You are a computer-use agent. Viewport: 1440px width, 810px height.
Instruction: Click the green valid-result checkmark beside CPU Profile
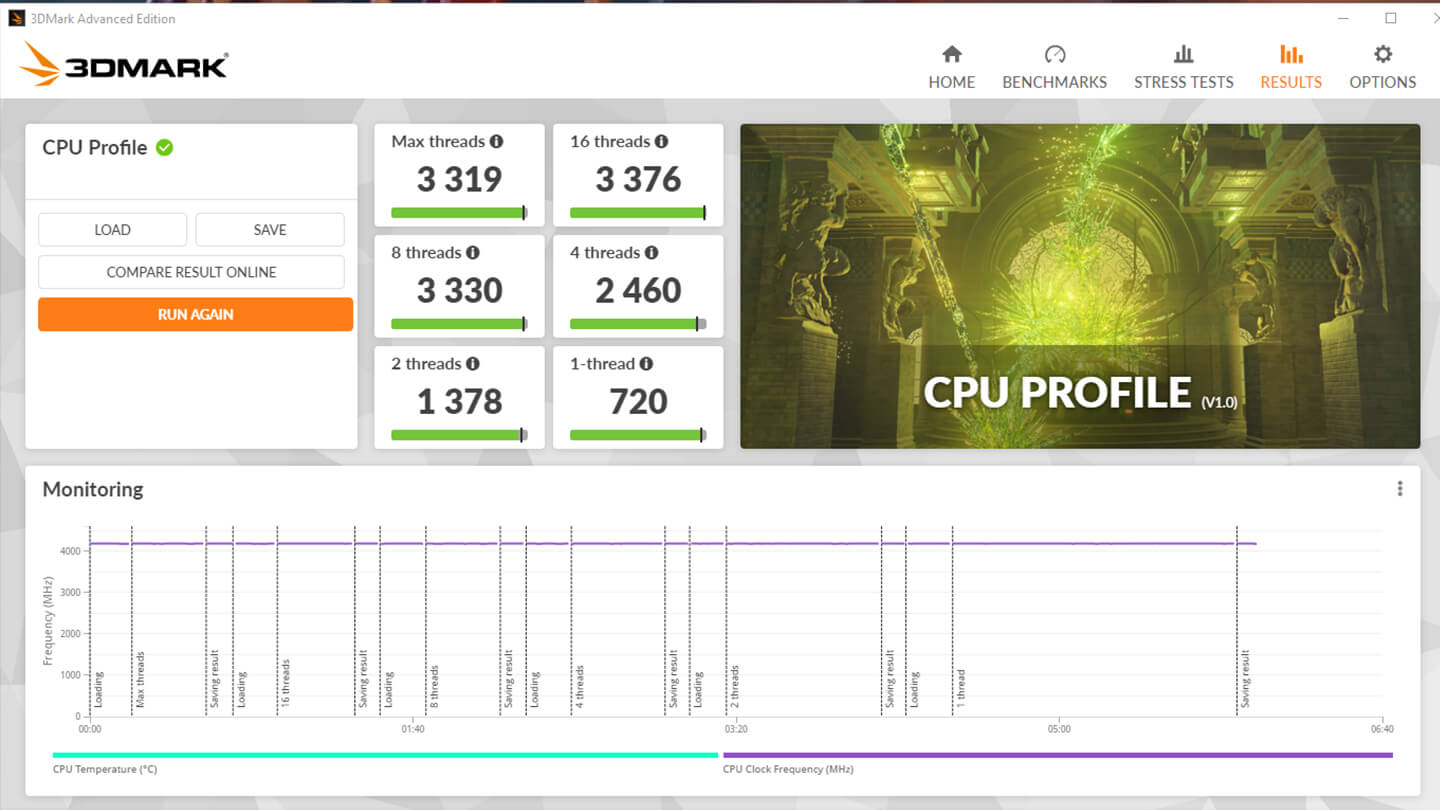(x=164, y=148)
